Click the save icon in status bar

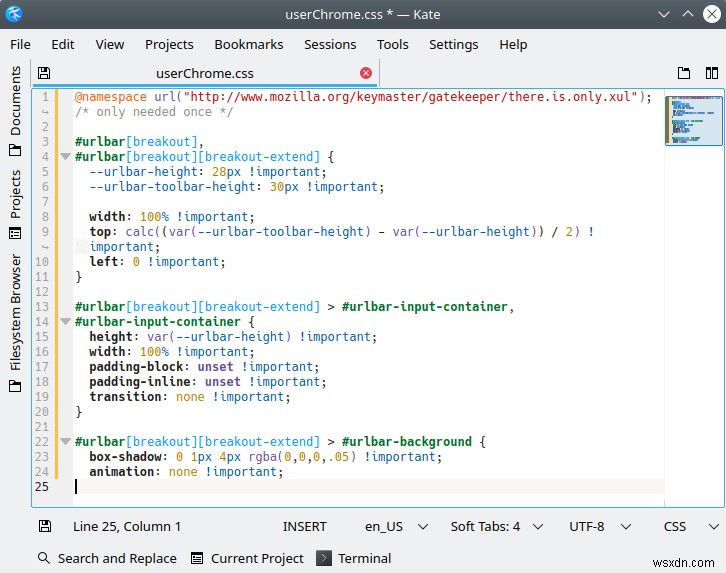[45, 526]
